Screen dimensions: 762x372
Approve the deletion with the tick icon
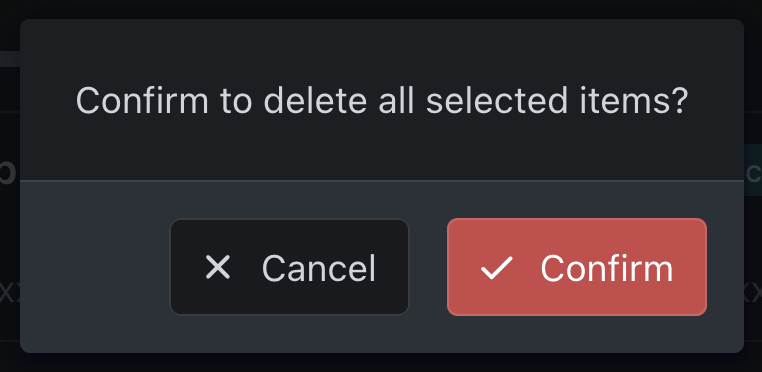(x=497, y=268)
